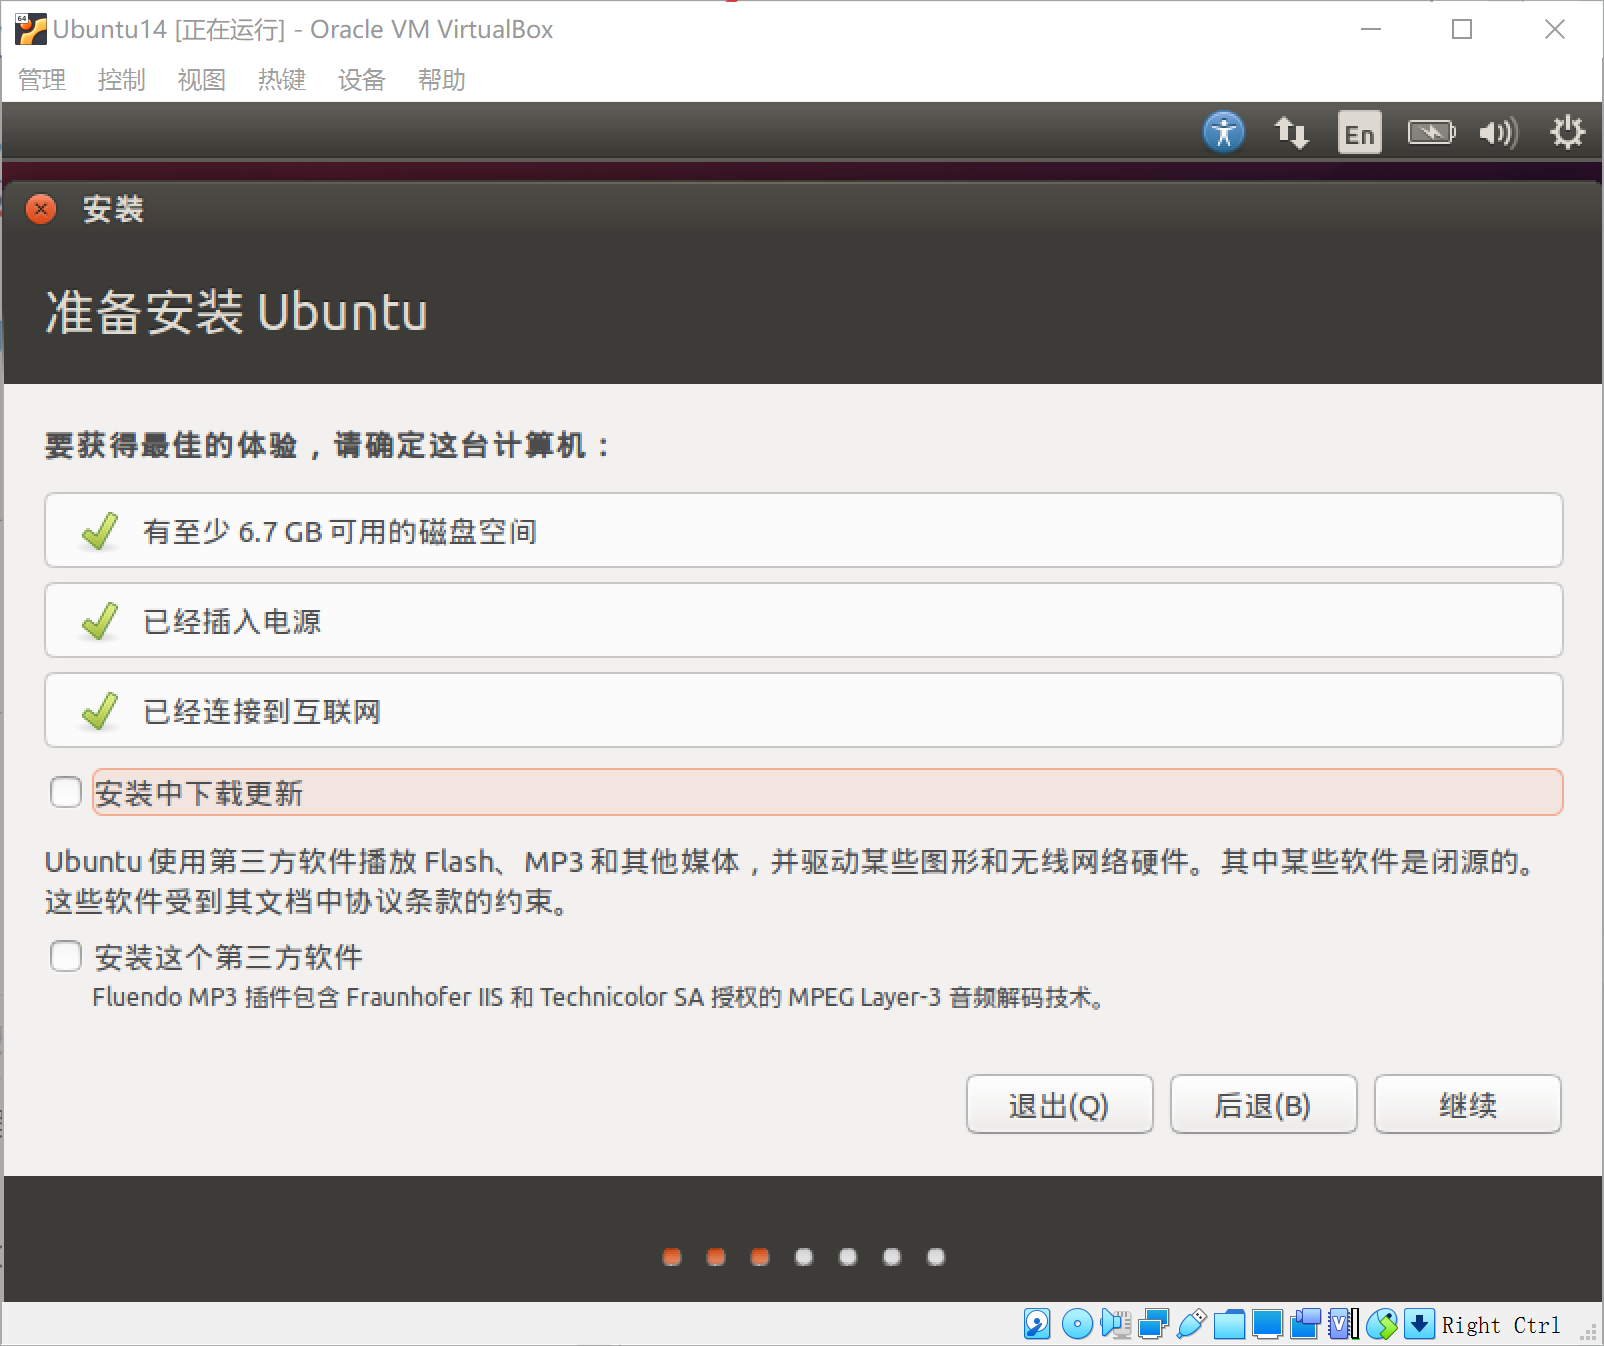Open the sound volume indicator
This screenshot has height=1346, width=1604.
[1498, 132]
